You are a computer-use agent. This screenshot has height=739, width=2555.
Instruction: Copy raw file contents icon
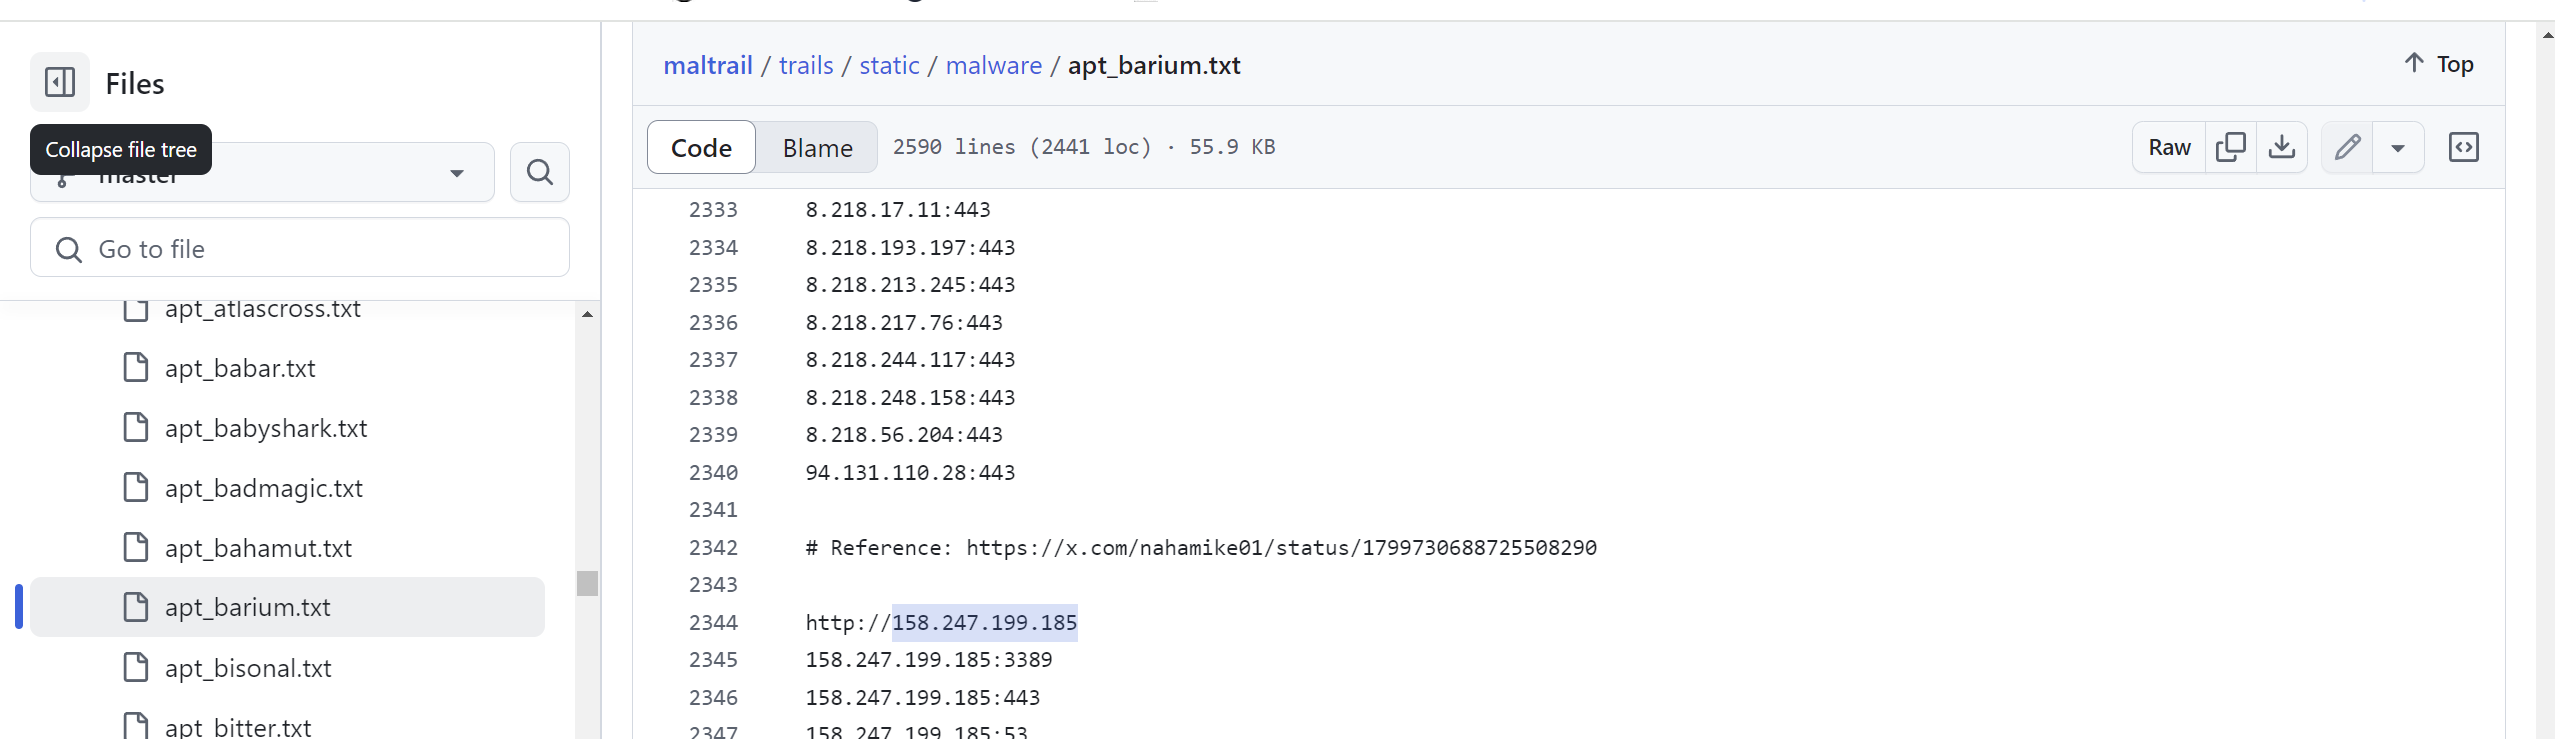tap(2230, 147)
